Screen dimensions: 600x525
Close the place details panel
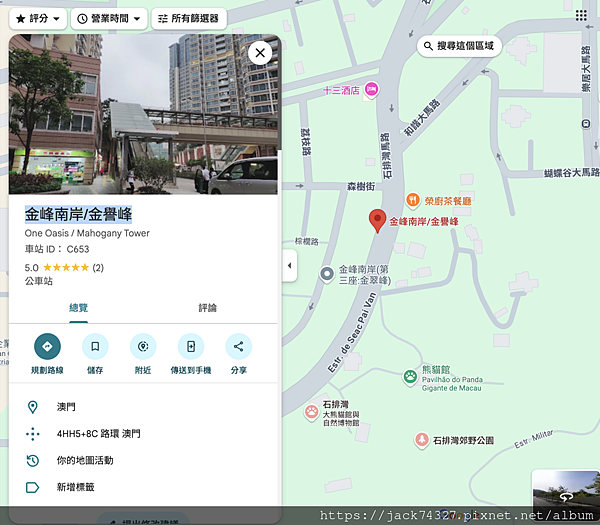(260, 53)
